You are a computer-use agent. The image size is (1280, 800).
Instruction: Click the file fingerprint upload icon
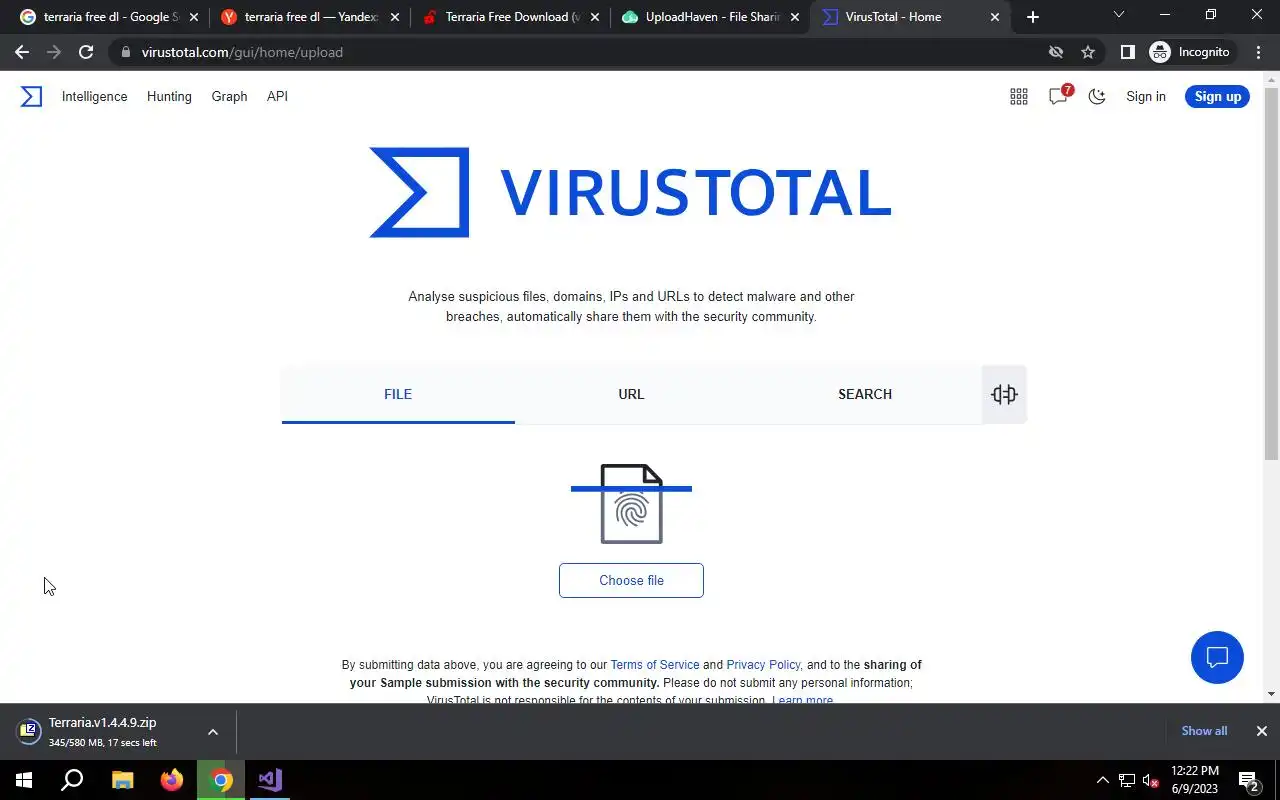click(631, 504)
